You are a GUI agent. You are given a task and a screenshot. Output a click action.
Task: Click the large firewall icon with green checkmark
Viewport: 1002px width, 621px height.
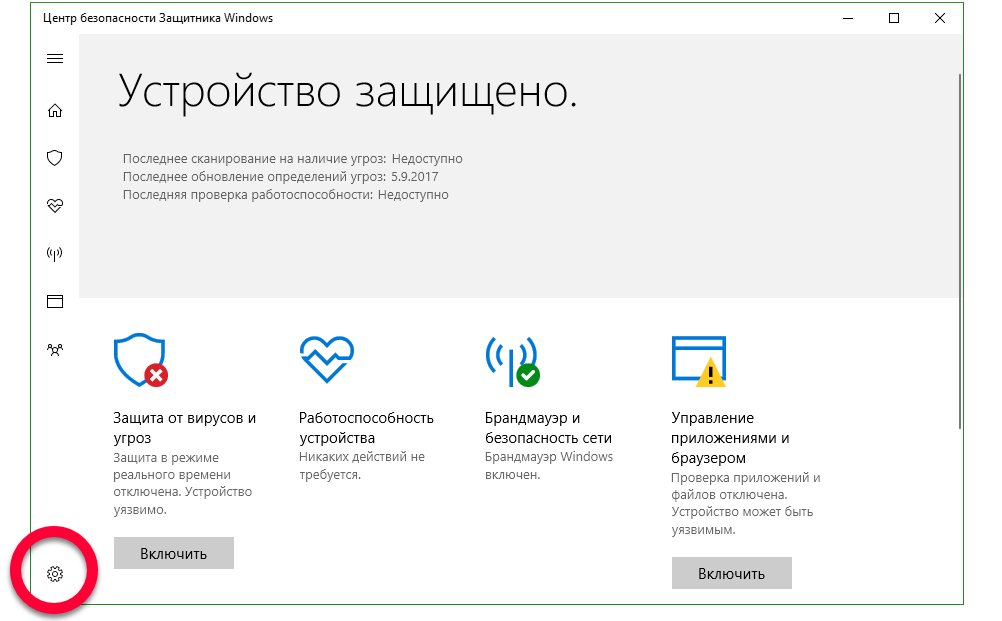point(511,360)
